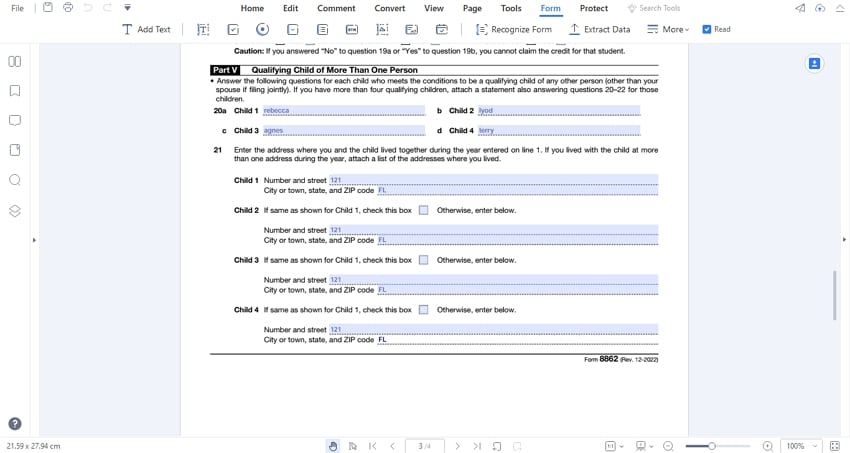Image resolution: width=850 pixels, height=453 pixels.
Task: Select the signature field tool
Action: point(412,29)
